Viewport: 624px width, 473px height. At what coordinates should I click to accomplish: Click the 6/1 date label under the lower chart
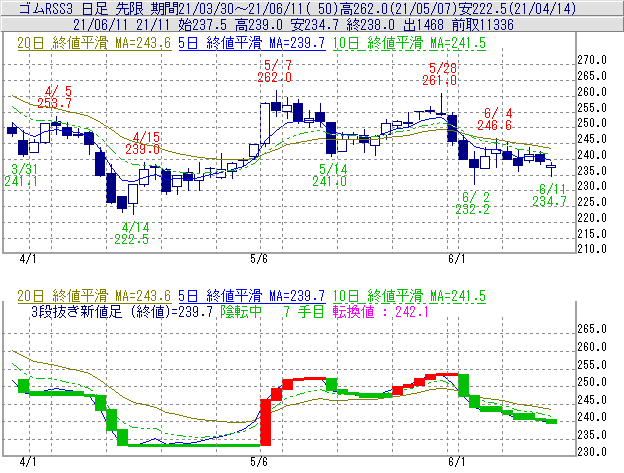[x=456, y=462]
